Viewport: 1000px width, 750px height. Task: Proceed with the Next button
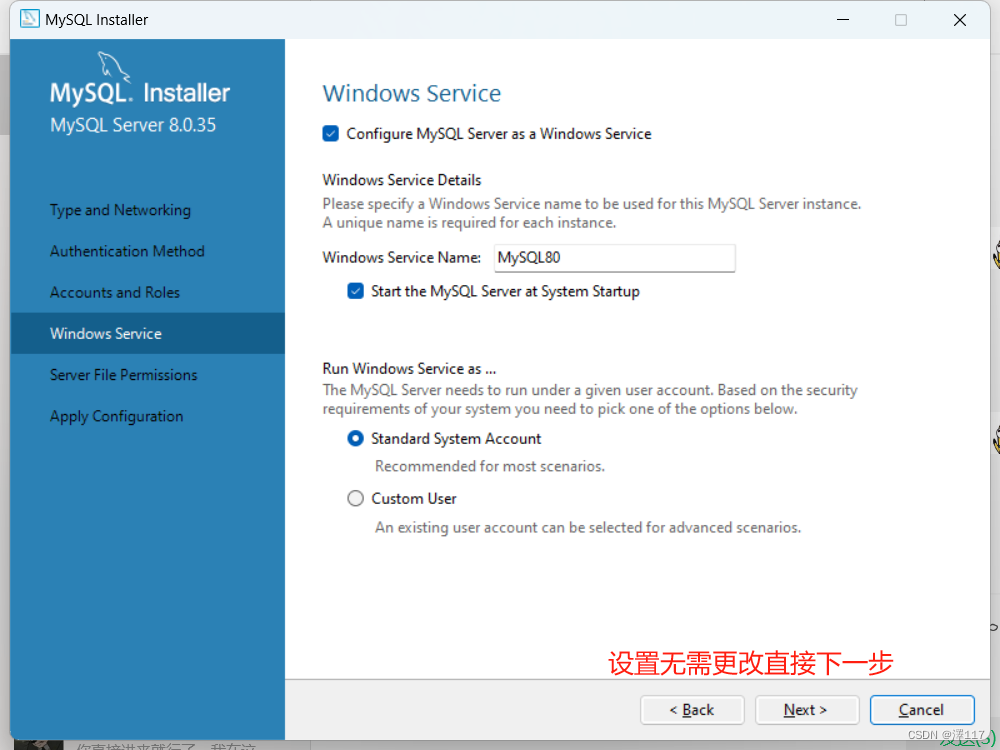807,710
